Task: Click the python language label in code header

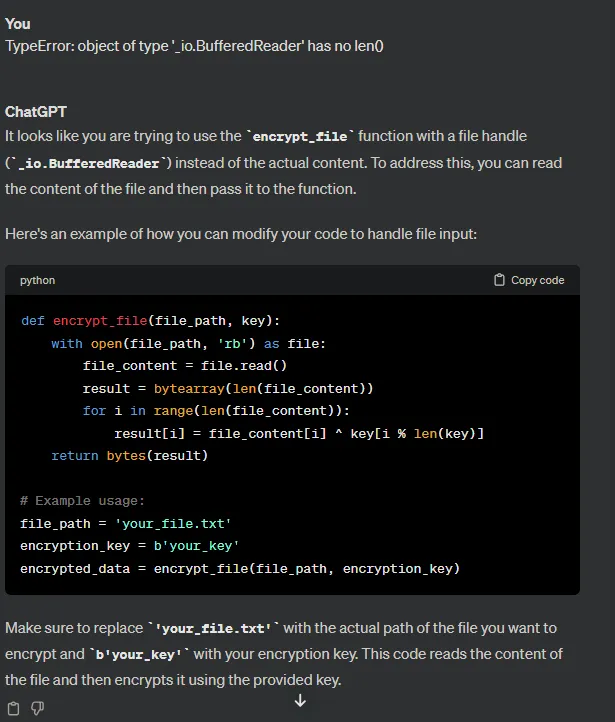Action: coord(37,280)
